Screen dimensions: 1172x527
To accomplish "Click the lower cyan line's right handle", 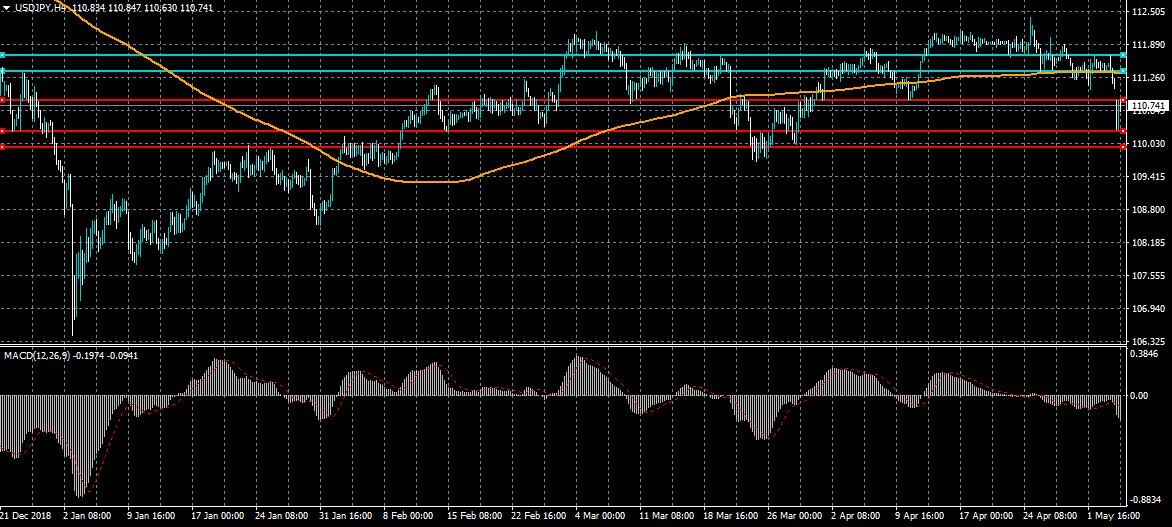I will (1123, 71).
